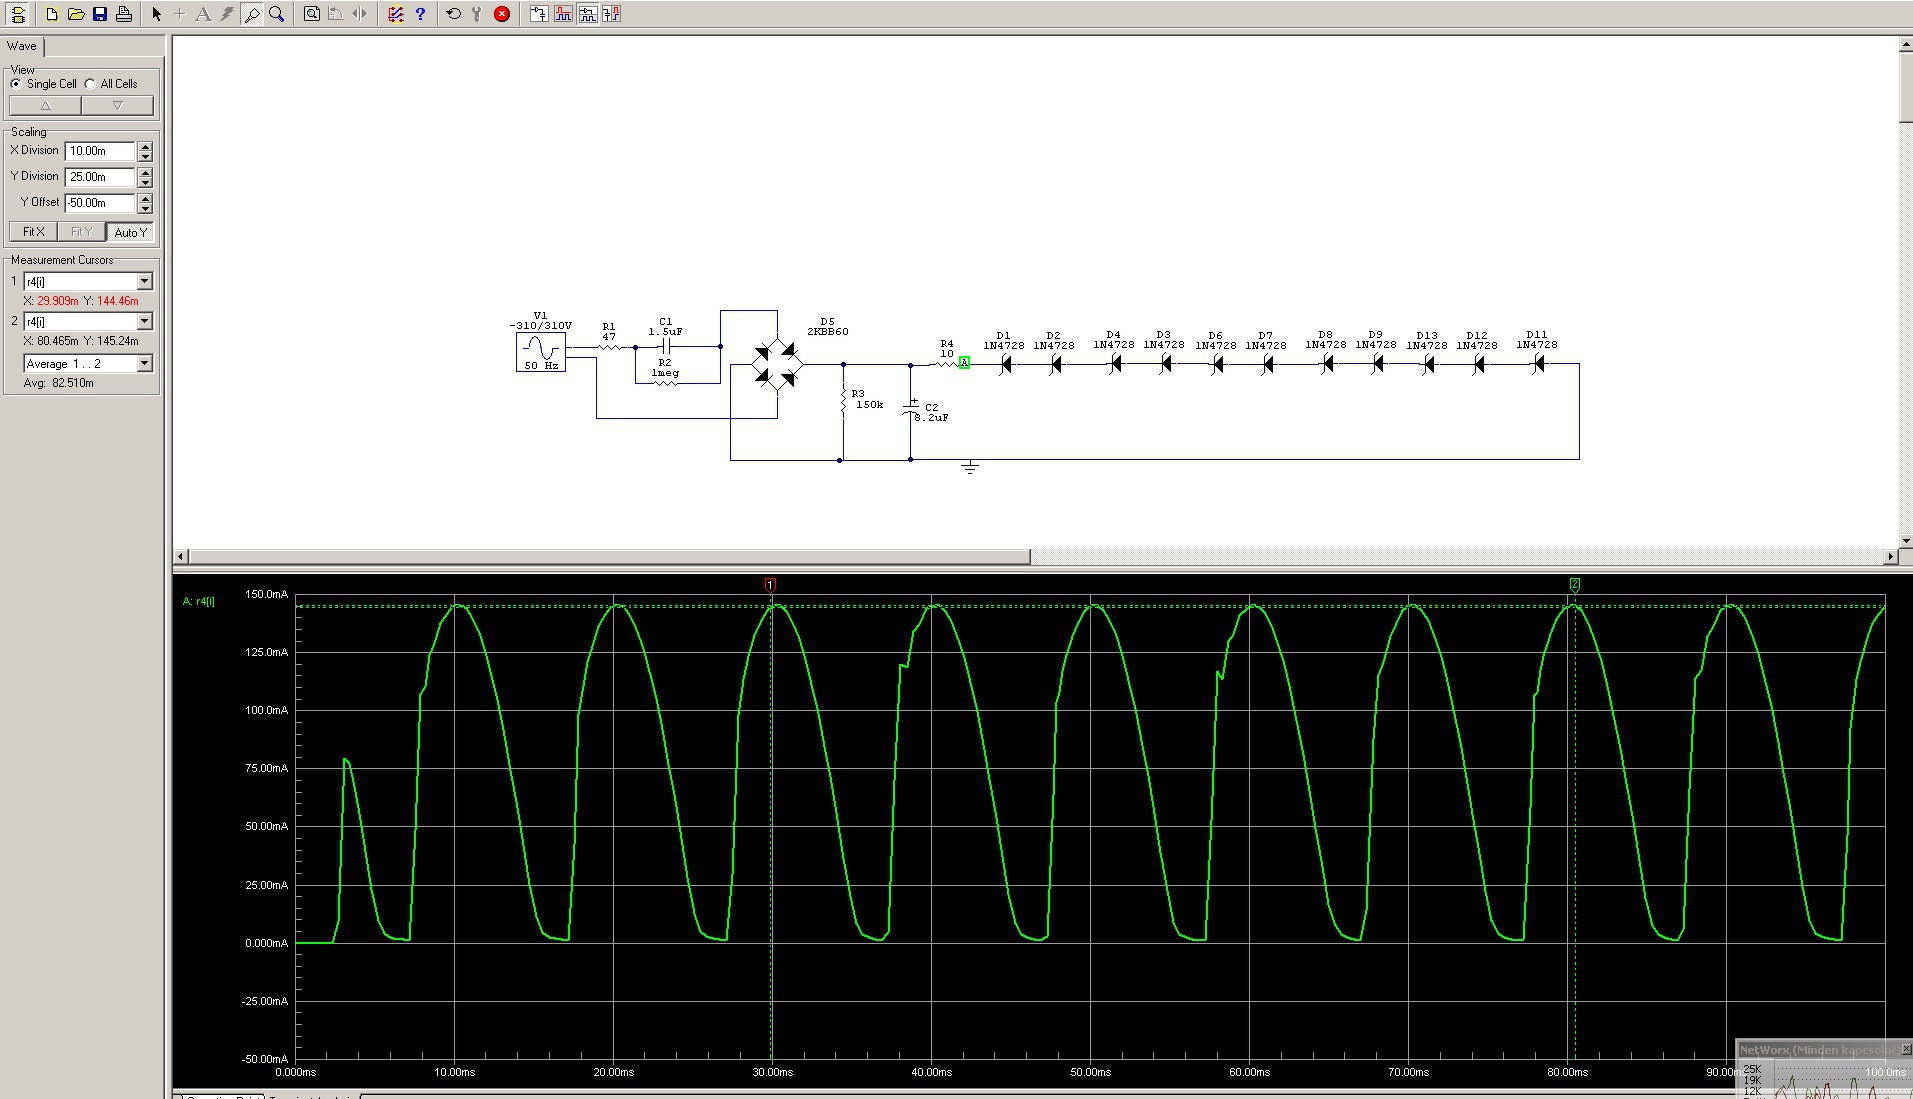
Task: Click the Fit Y button
Action: coord(82,232)
